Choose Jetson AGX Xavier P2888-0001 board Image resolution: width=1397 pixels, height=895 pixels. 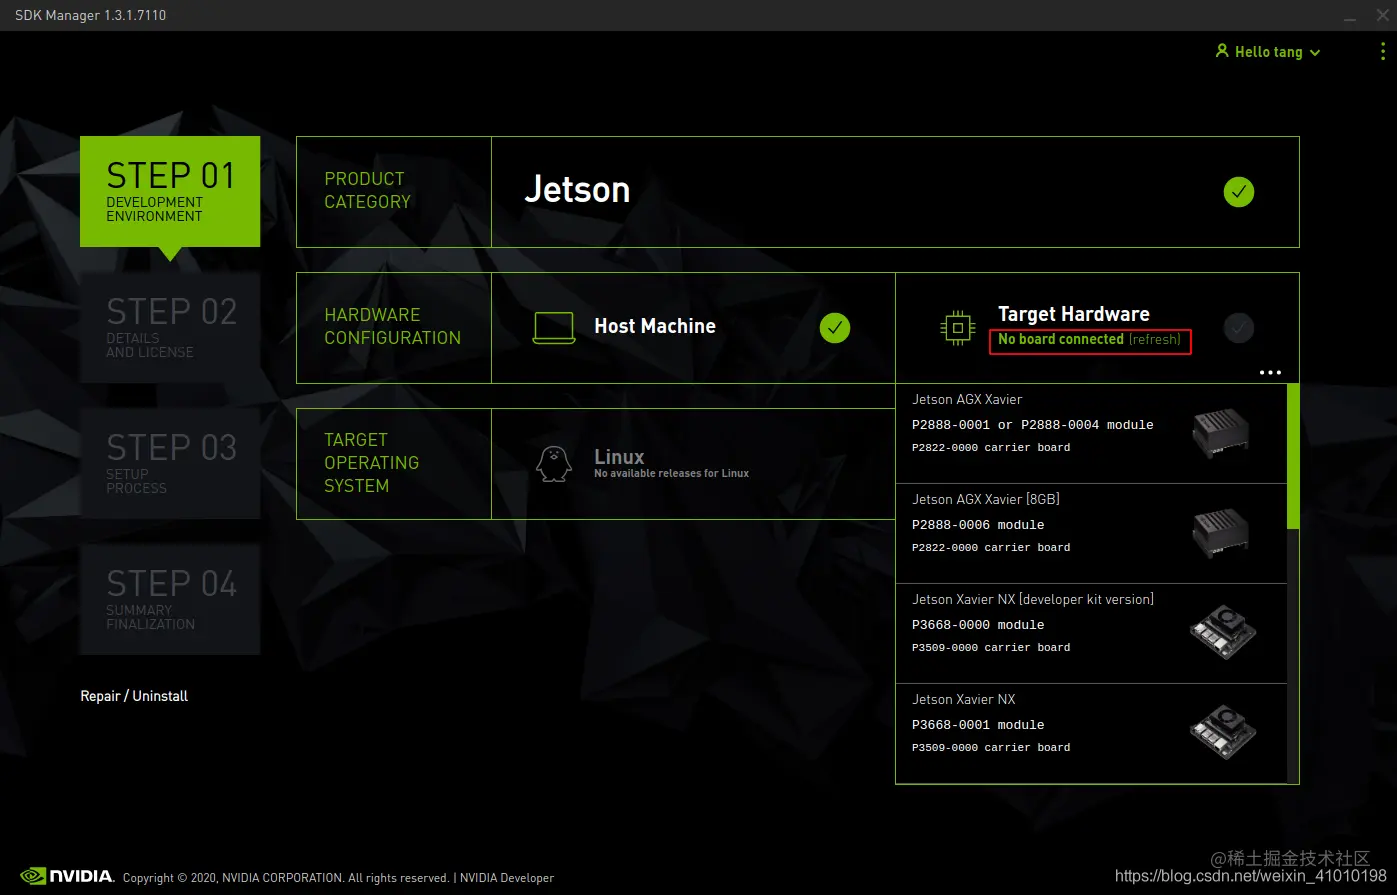[1091, 434]
